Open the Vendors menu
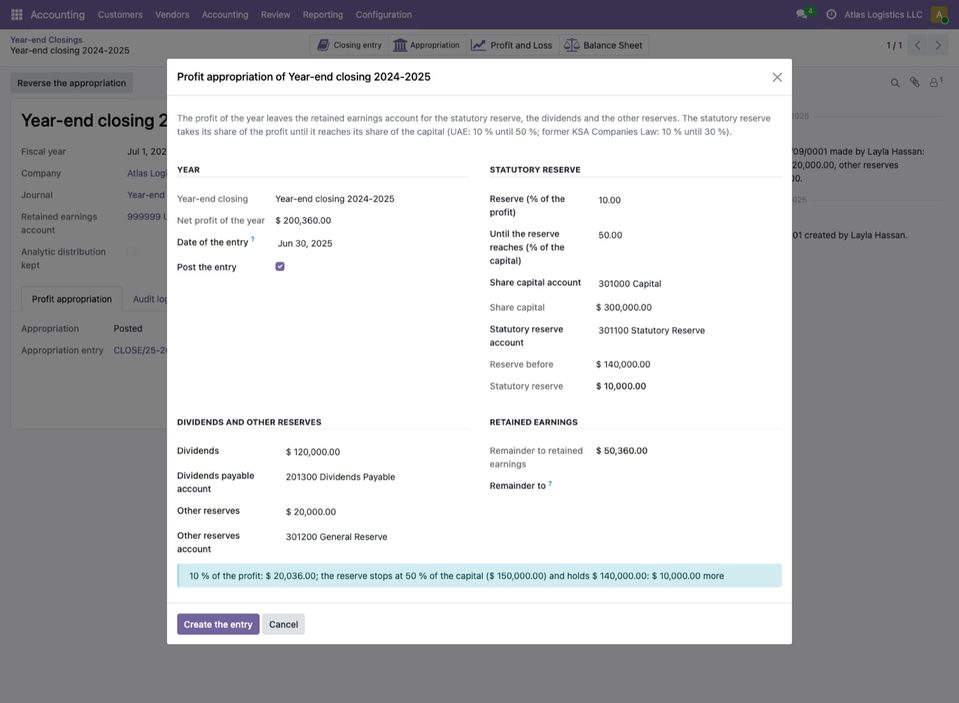This screenshot has height=703, width=959. click(172, 14)
